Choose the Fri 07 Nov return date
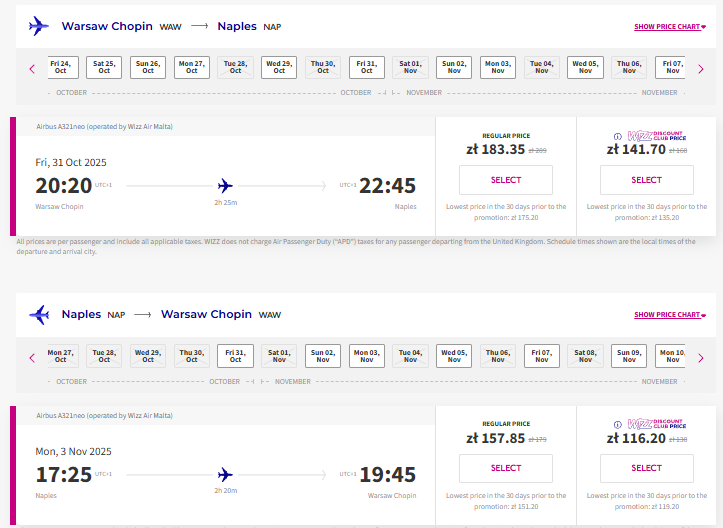723x528 pixels. [x=542, y=356]
